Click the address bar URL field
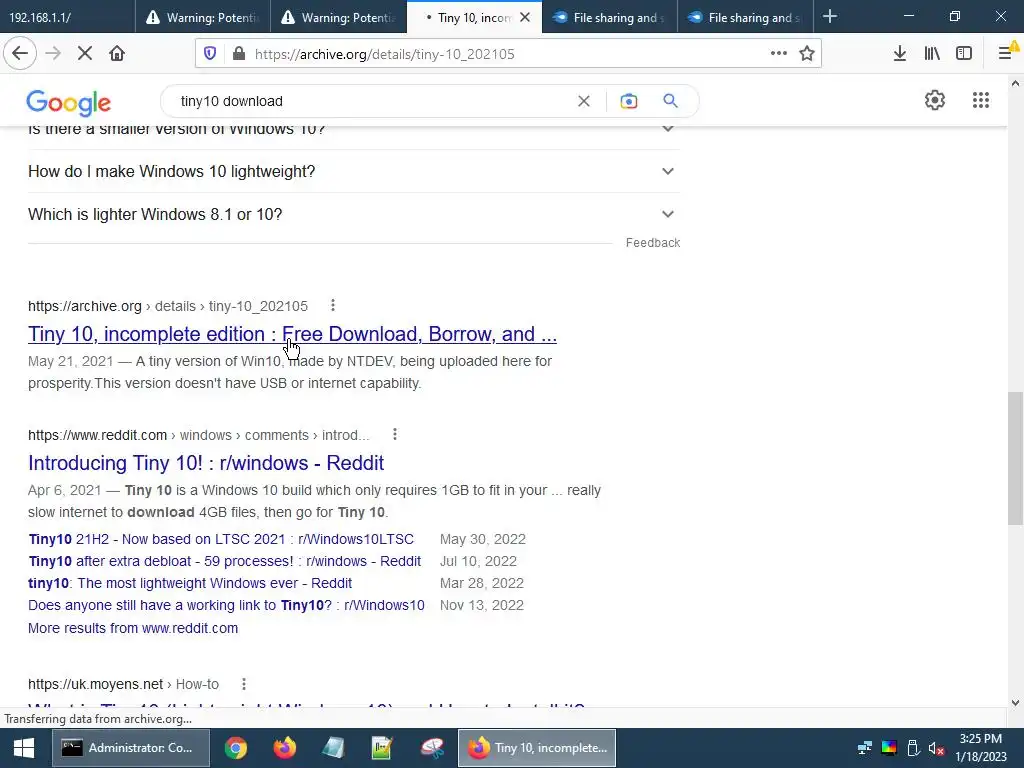Screen dimensions: 1024x768 point(506,54)
